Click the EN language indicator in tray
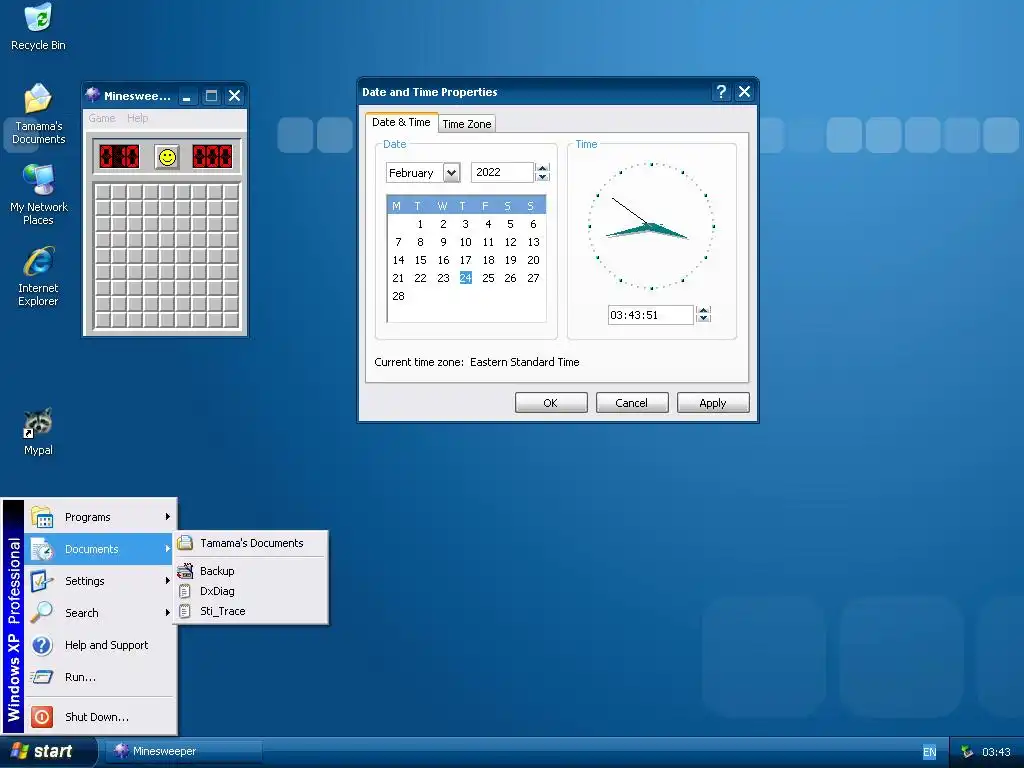 point(929,752)
